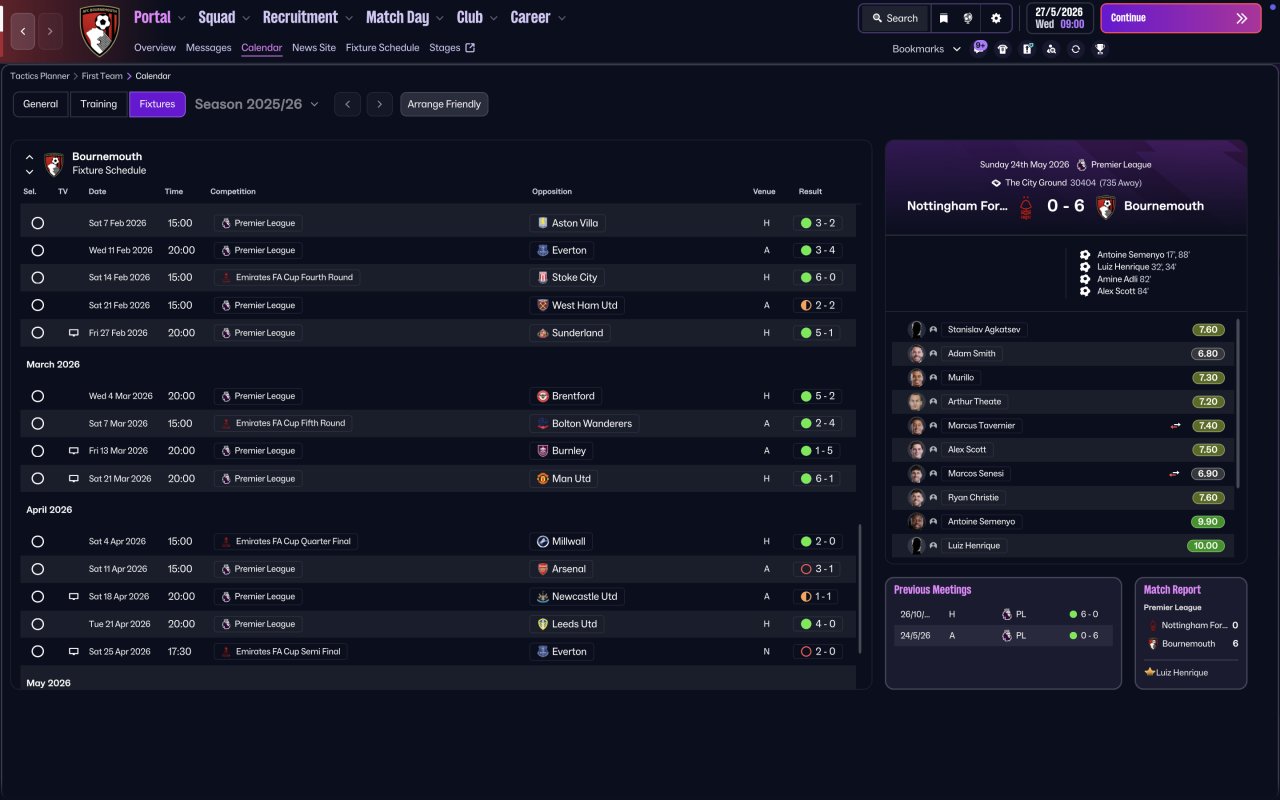Open the Overview sub-tab
Viewport: 1280px width, 800px height.
click(x=155, y=48)
